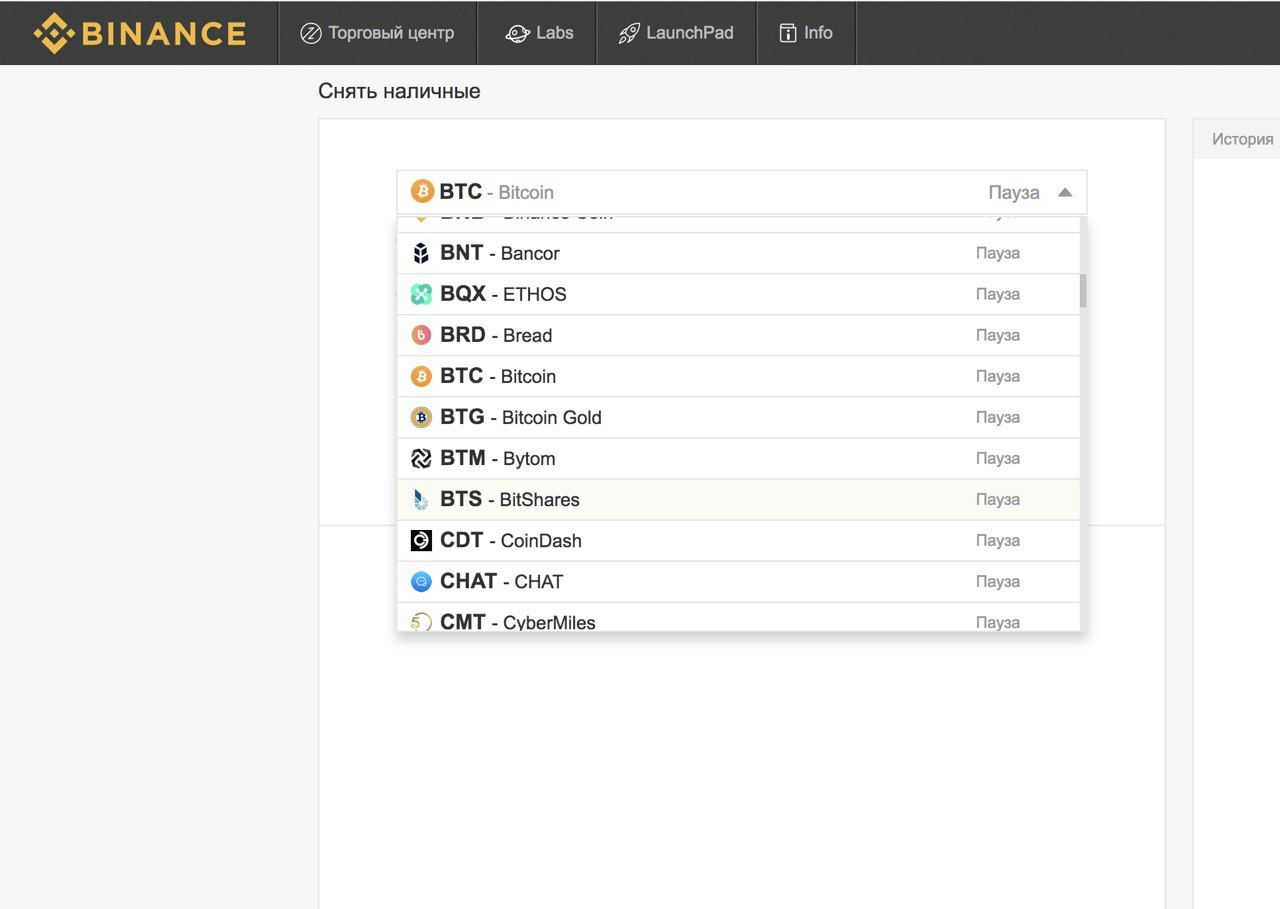
Task: Click the Binance logo
Action: (x=140, y=33)
